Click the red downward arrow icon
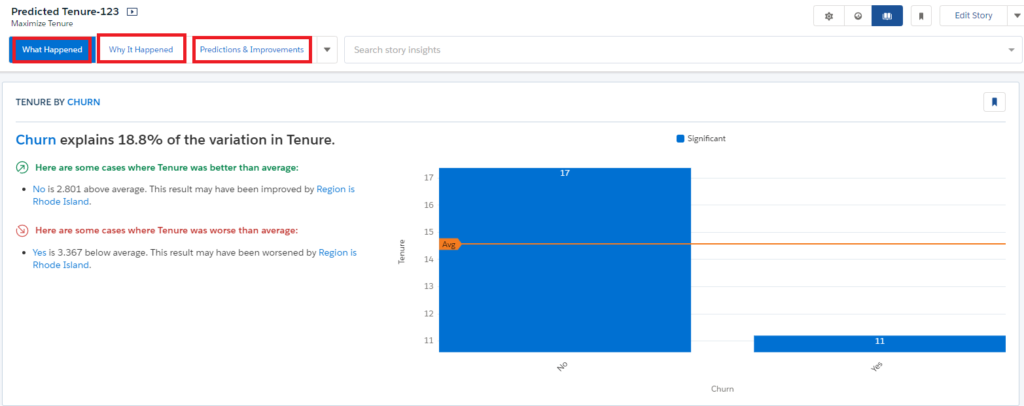Viewport: 1024px width, 406px height. 22,230
